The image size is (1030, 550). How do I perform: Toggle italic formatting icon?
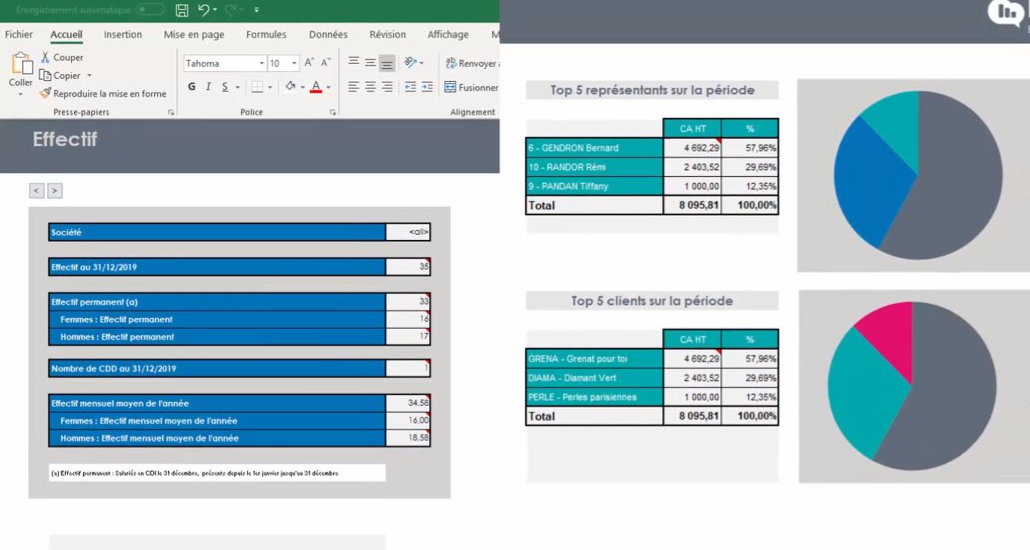coord(208,87)
